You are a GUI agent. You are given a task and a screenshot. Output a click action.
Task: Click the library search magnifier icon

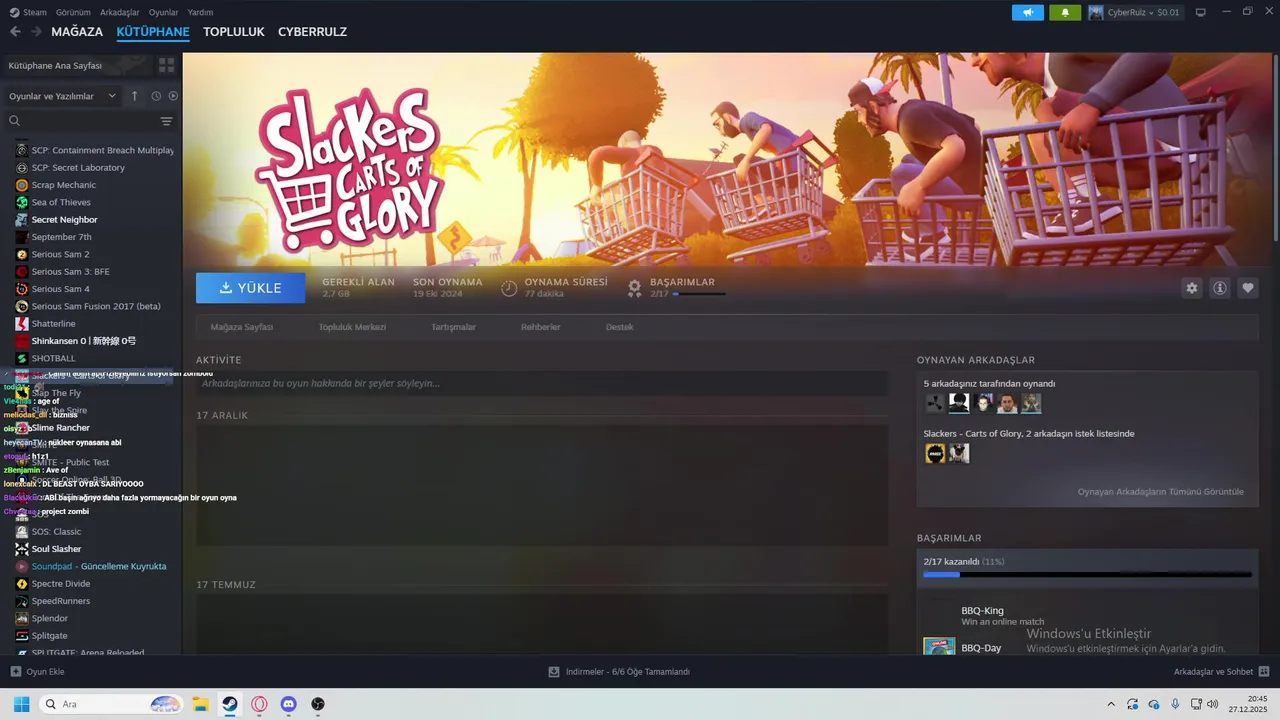pos(15,121)
